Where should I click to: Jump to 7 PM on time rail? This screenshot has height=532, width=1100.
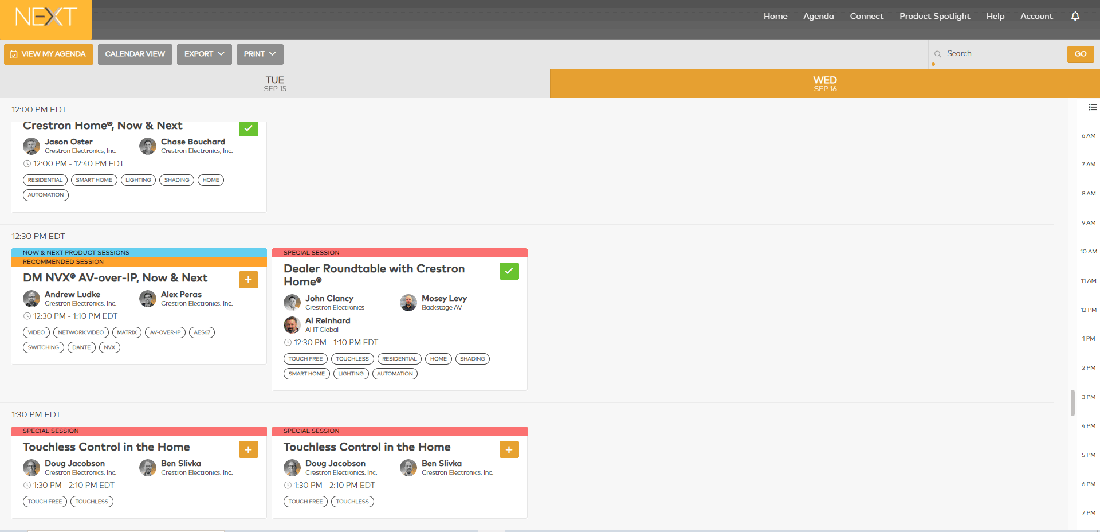[x=1089, y=514]
